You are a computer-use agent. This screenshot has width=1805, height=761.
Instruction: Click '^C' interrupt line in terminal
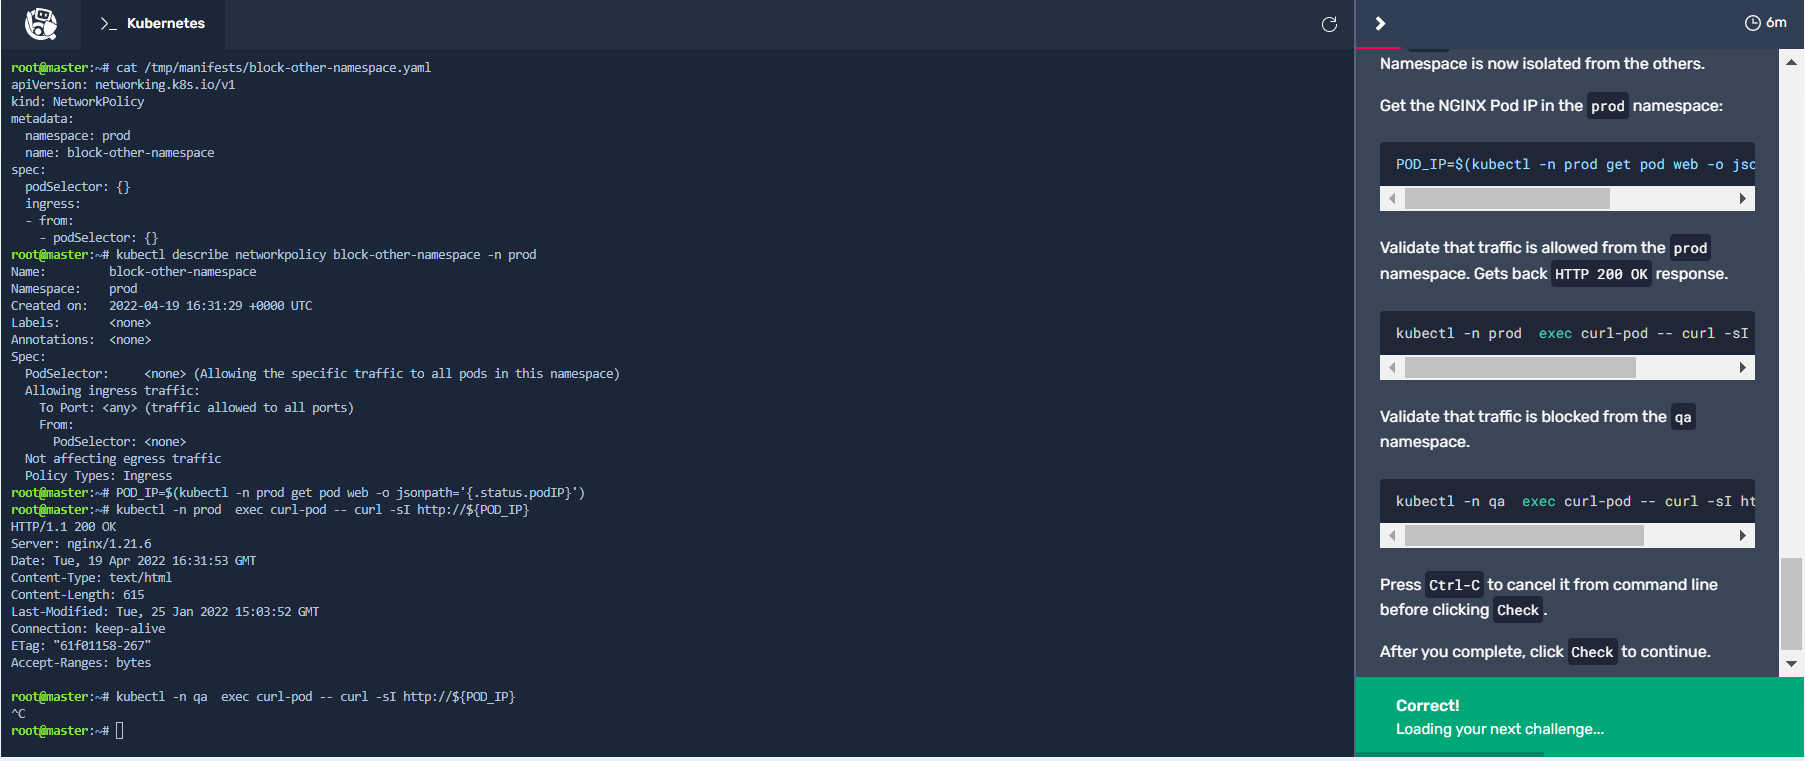(x=18, y=714)
